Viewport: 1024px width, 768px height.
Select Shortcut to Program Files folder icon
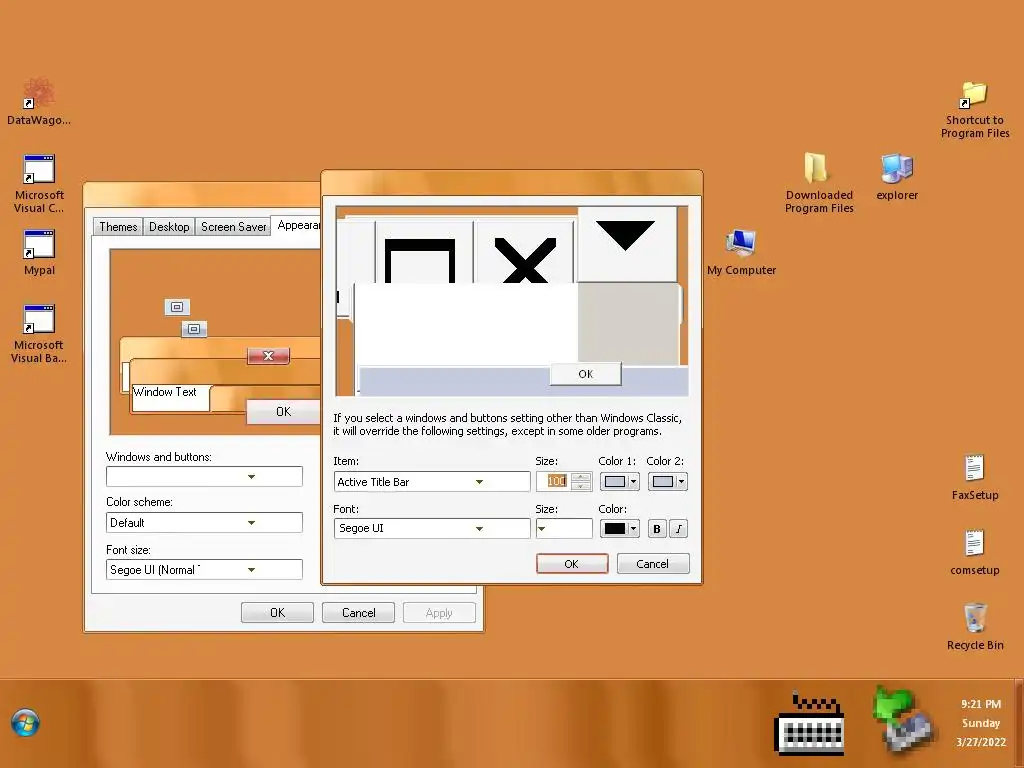click(x=974, y=110)
